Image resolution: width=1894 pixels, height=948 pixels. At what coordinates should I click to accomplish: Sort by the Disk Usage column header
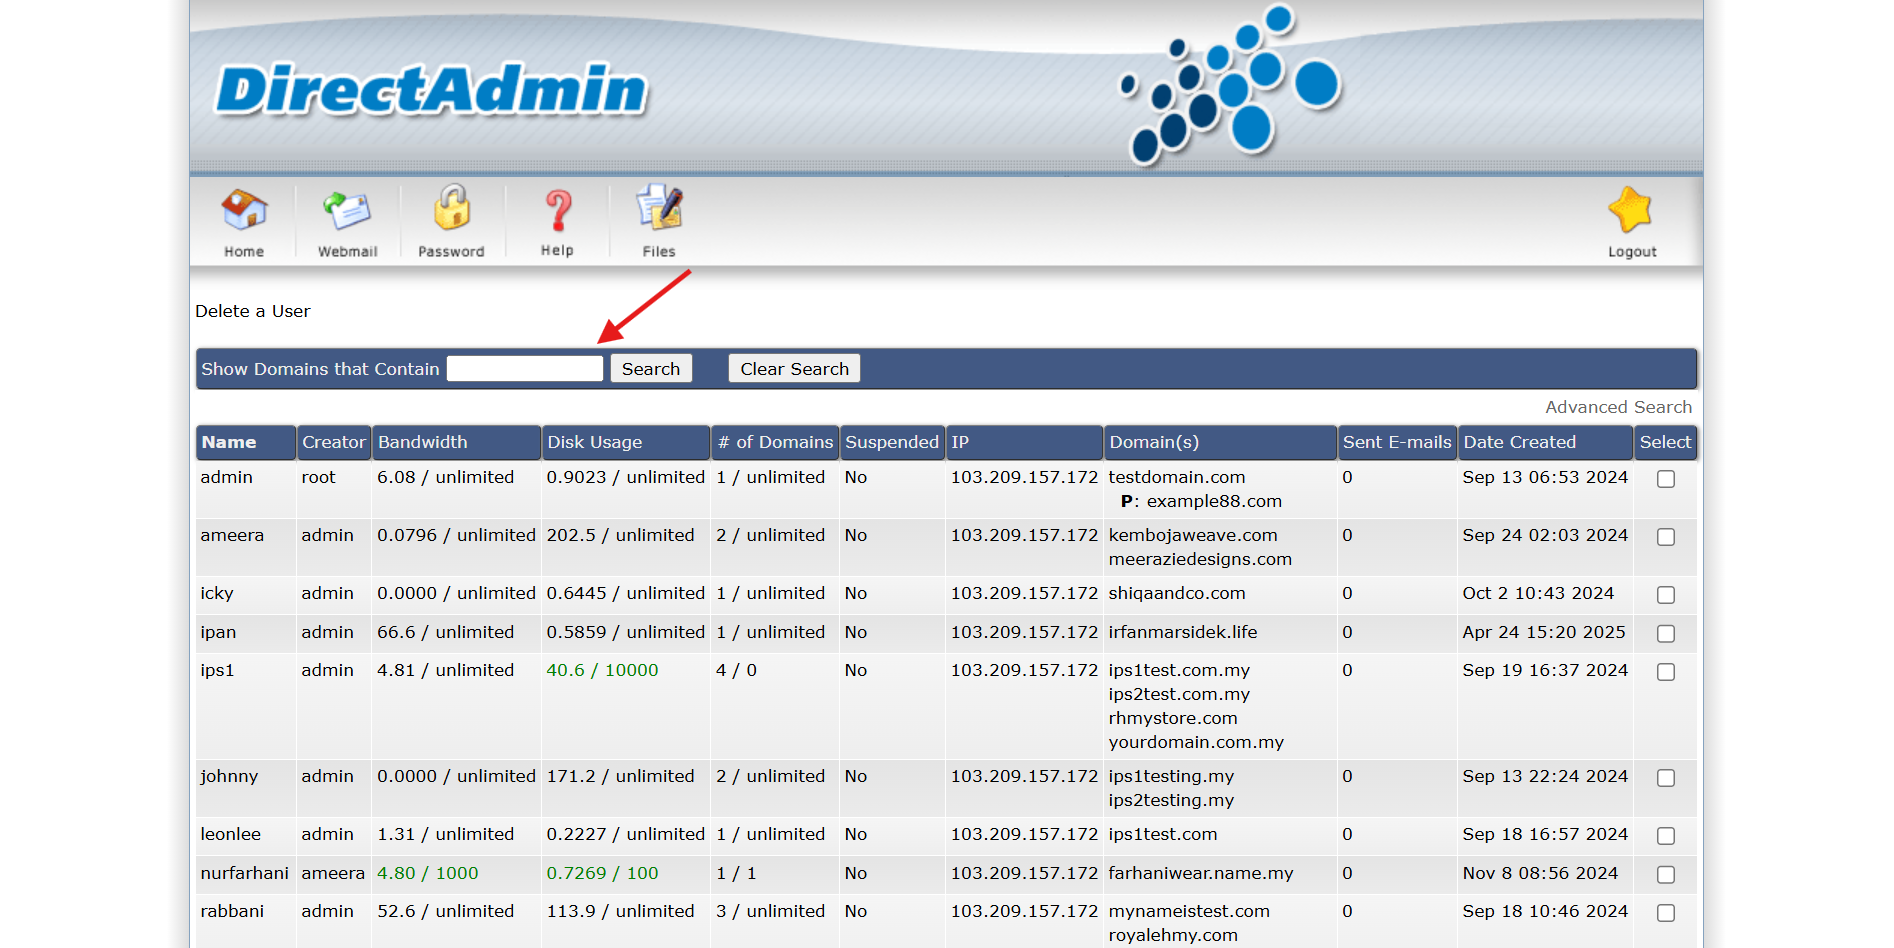pos(595,442)
